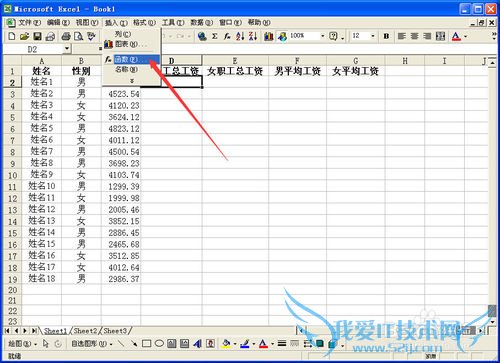
Task: Open the font size 12 dropdown
Action: pyautogui.click(x=373, y=36)
